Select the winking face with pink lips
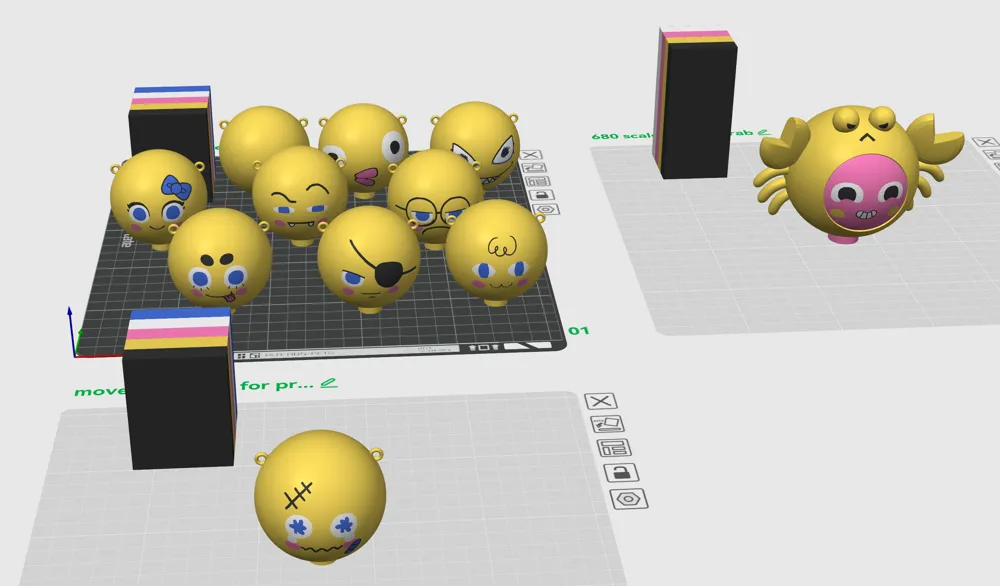Viewport: 1000px width, 586px height. coord(365,142)
